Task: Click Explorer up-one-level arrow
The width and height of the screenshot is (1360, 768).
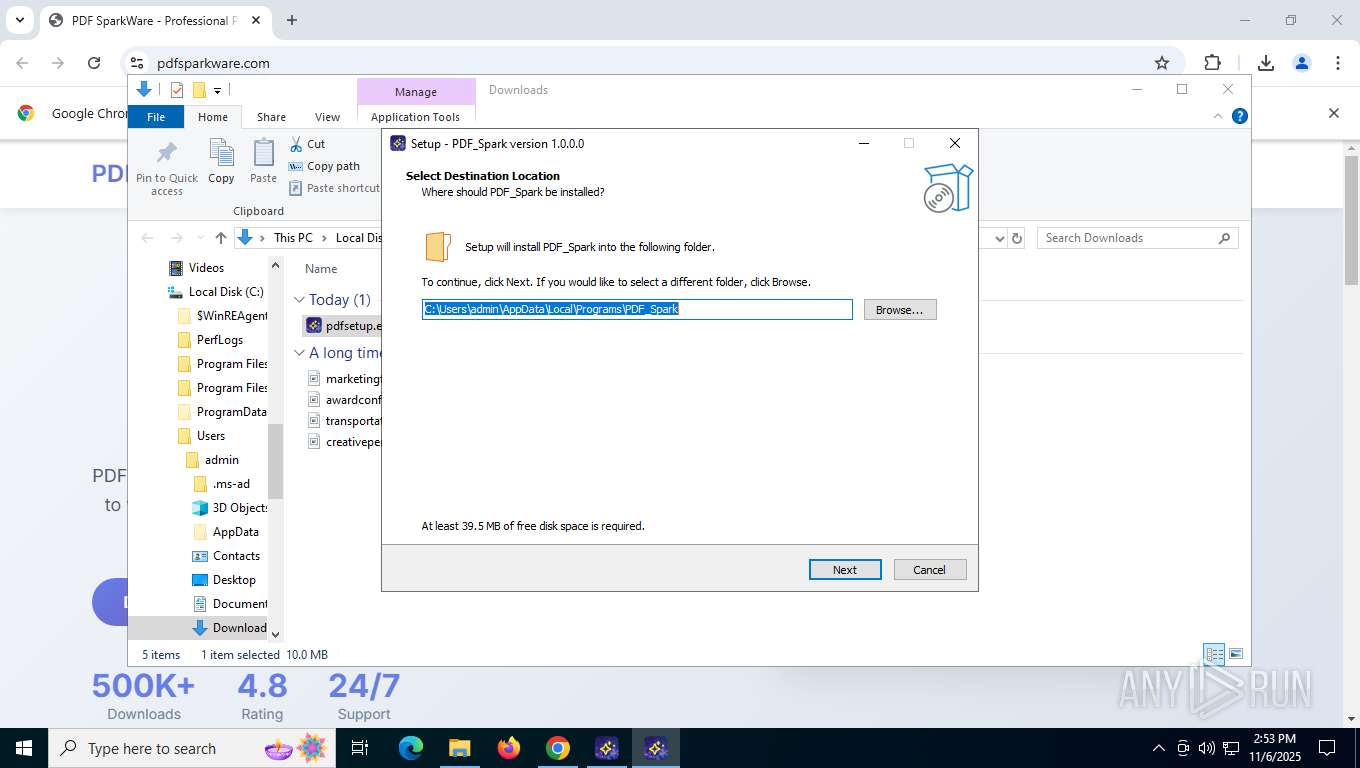Action: (221, 238)
